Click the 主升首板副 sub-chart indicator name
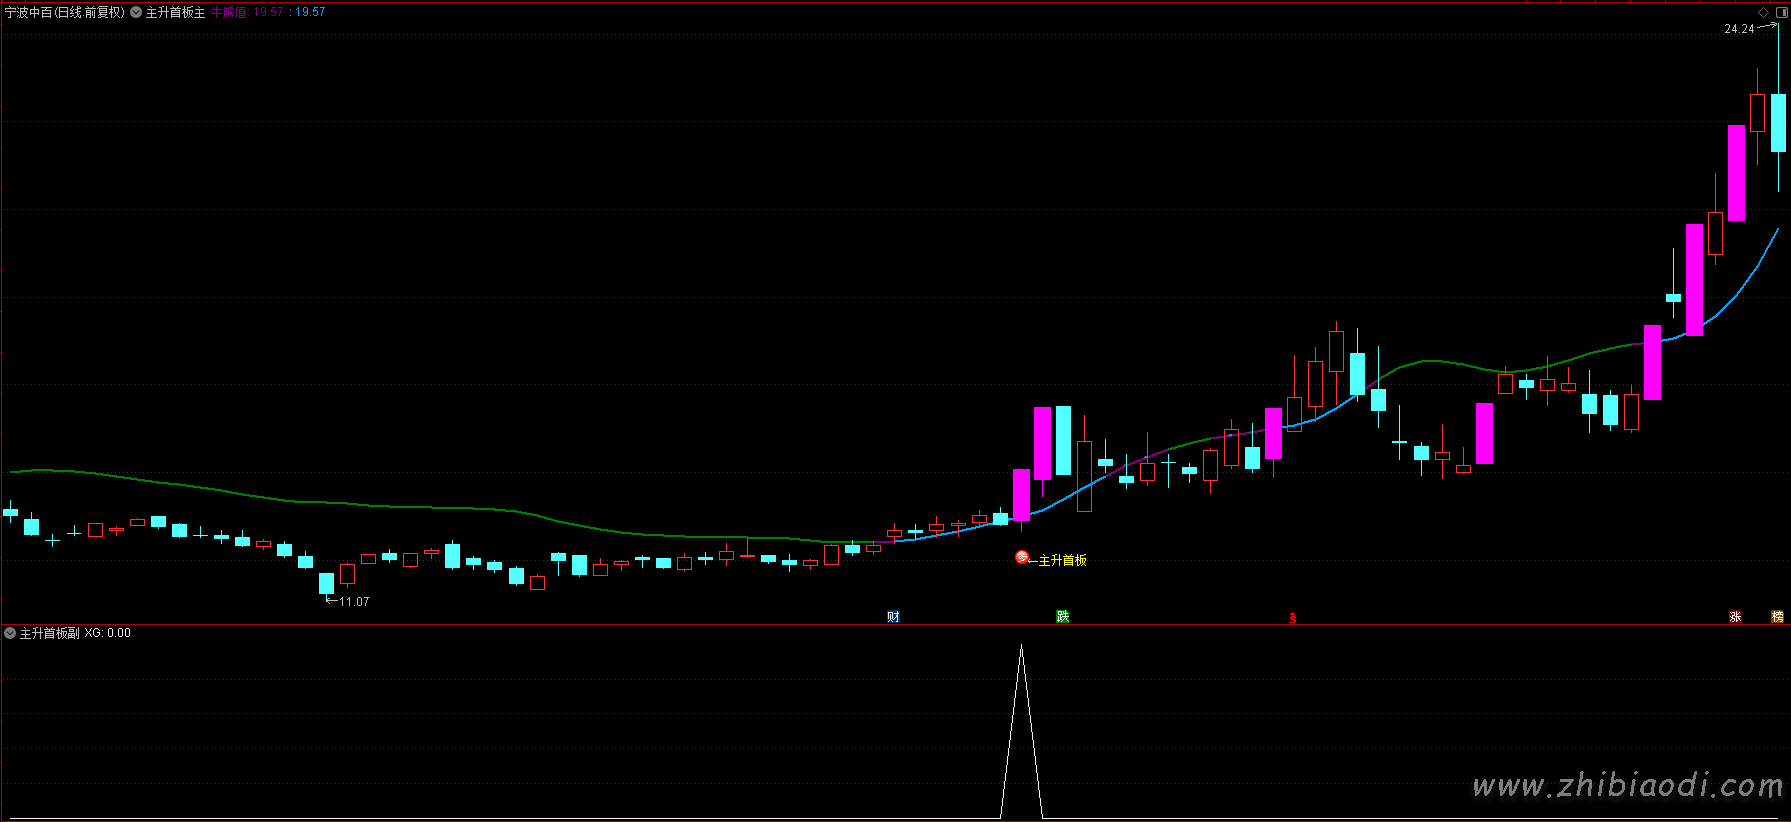The width and height of the screenshot is (1791, 822). click(50, 633)
